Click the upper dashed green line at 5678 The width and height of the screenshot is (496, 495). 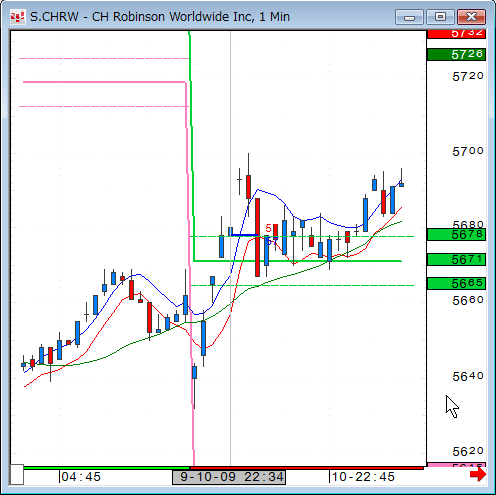[302, 236]
